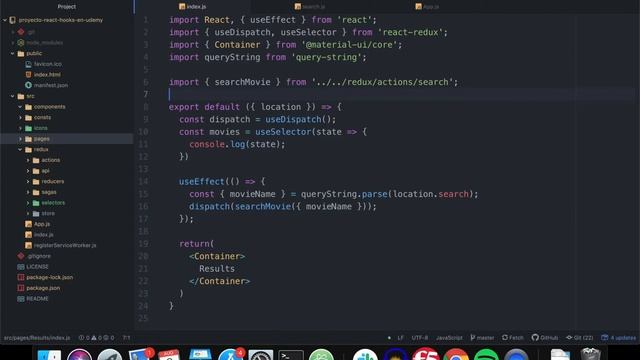Image resolution: width=640 pixels, height=360 pixels.
Task: Open the README file
Action: click(x=37, y=299)
